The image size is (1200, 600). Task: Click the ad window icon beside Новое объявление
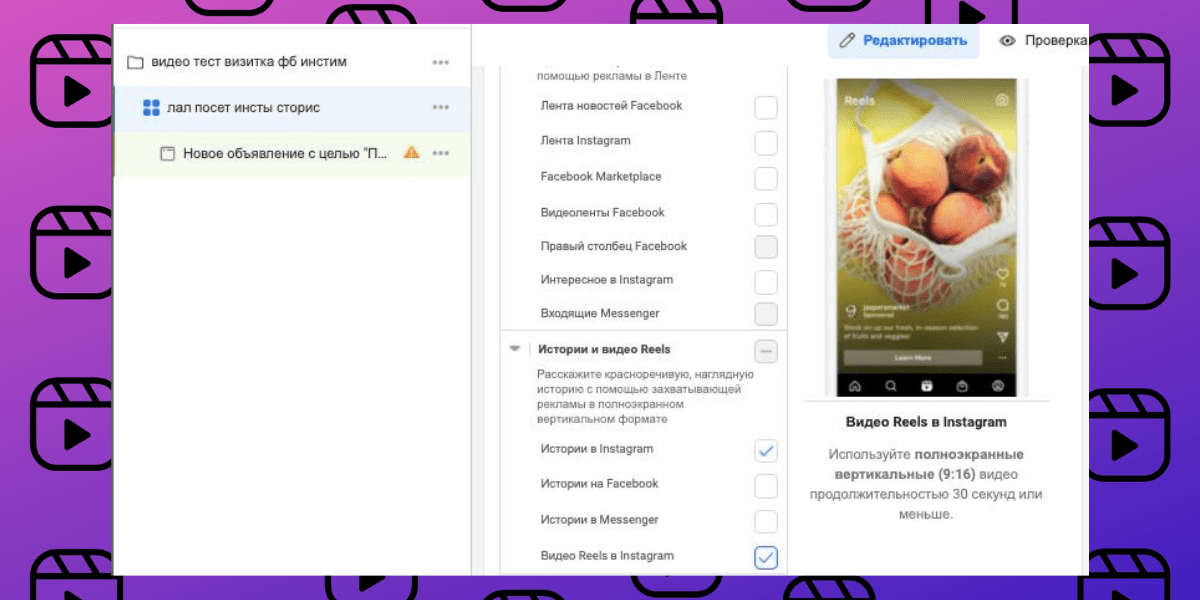[168, 154]
